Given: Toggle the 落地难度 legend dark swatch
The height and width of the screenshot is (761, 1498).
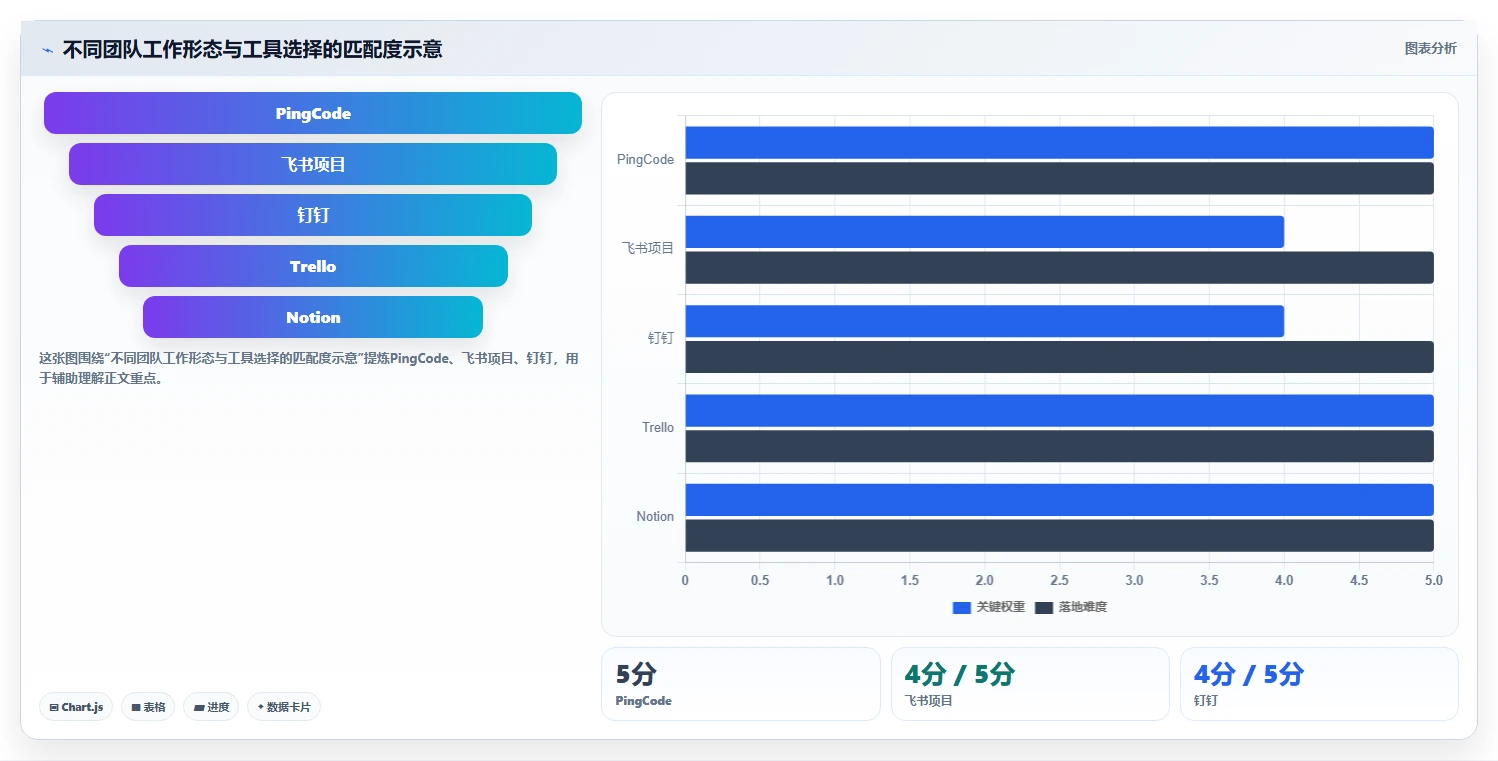Looking at the screenshot, I should (x=1044, y=608).
